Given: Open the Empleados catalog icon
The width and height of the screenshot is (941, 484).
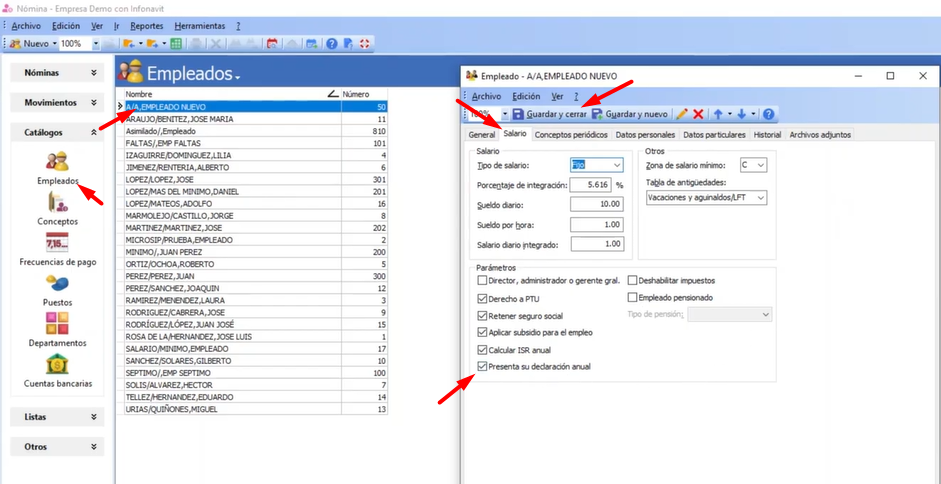Looking at the screenshot, I should coord(57,162).
